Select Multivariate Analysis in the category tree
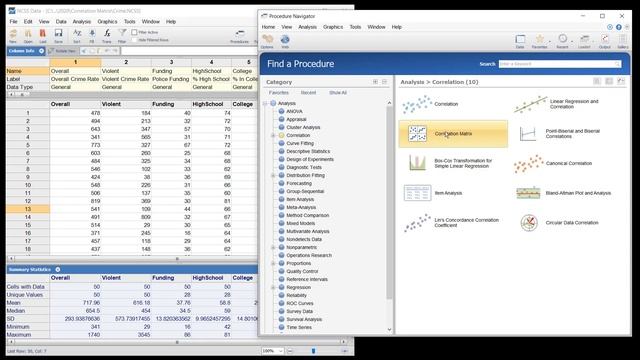Screen dimensions: 640x360 (308, 231)
